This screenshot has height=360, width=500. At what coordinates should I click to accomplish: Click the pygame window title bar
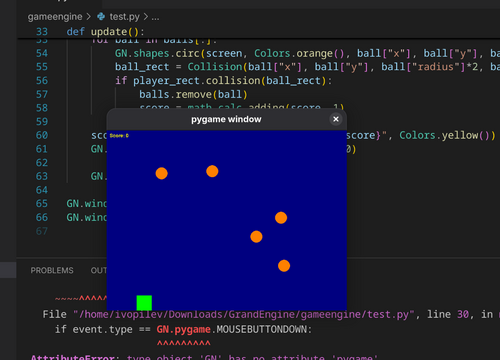point(226,119)
